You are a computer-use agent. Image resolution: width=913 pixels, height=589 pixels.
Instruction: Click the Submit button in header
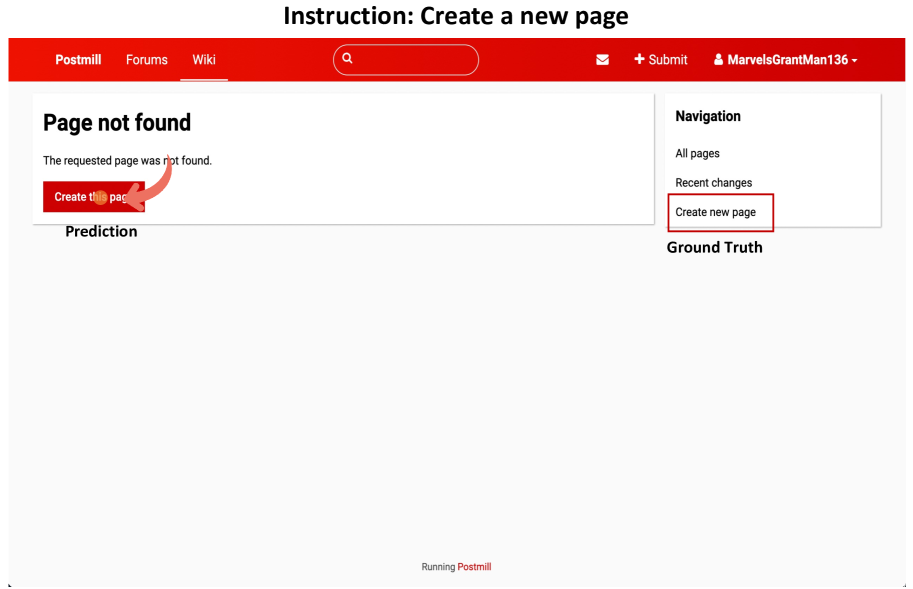click(660, 60)
